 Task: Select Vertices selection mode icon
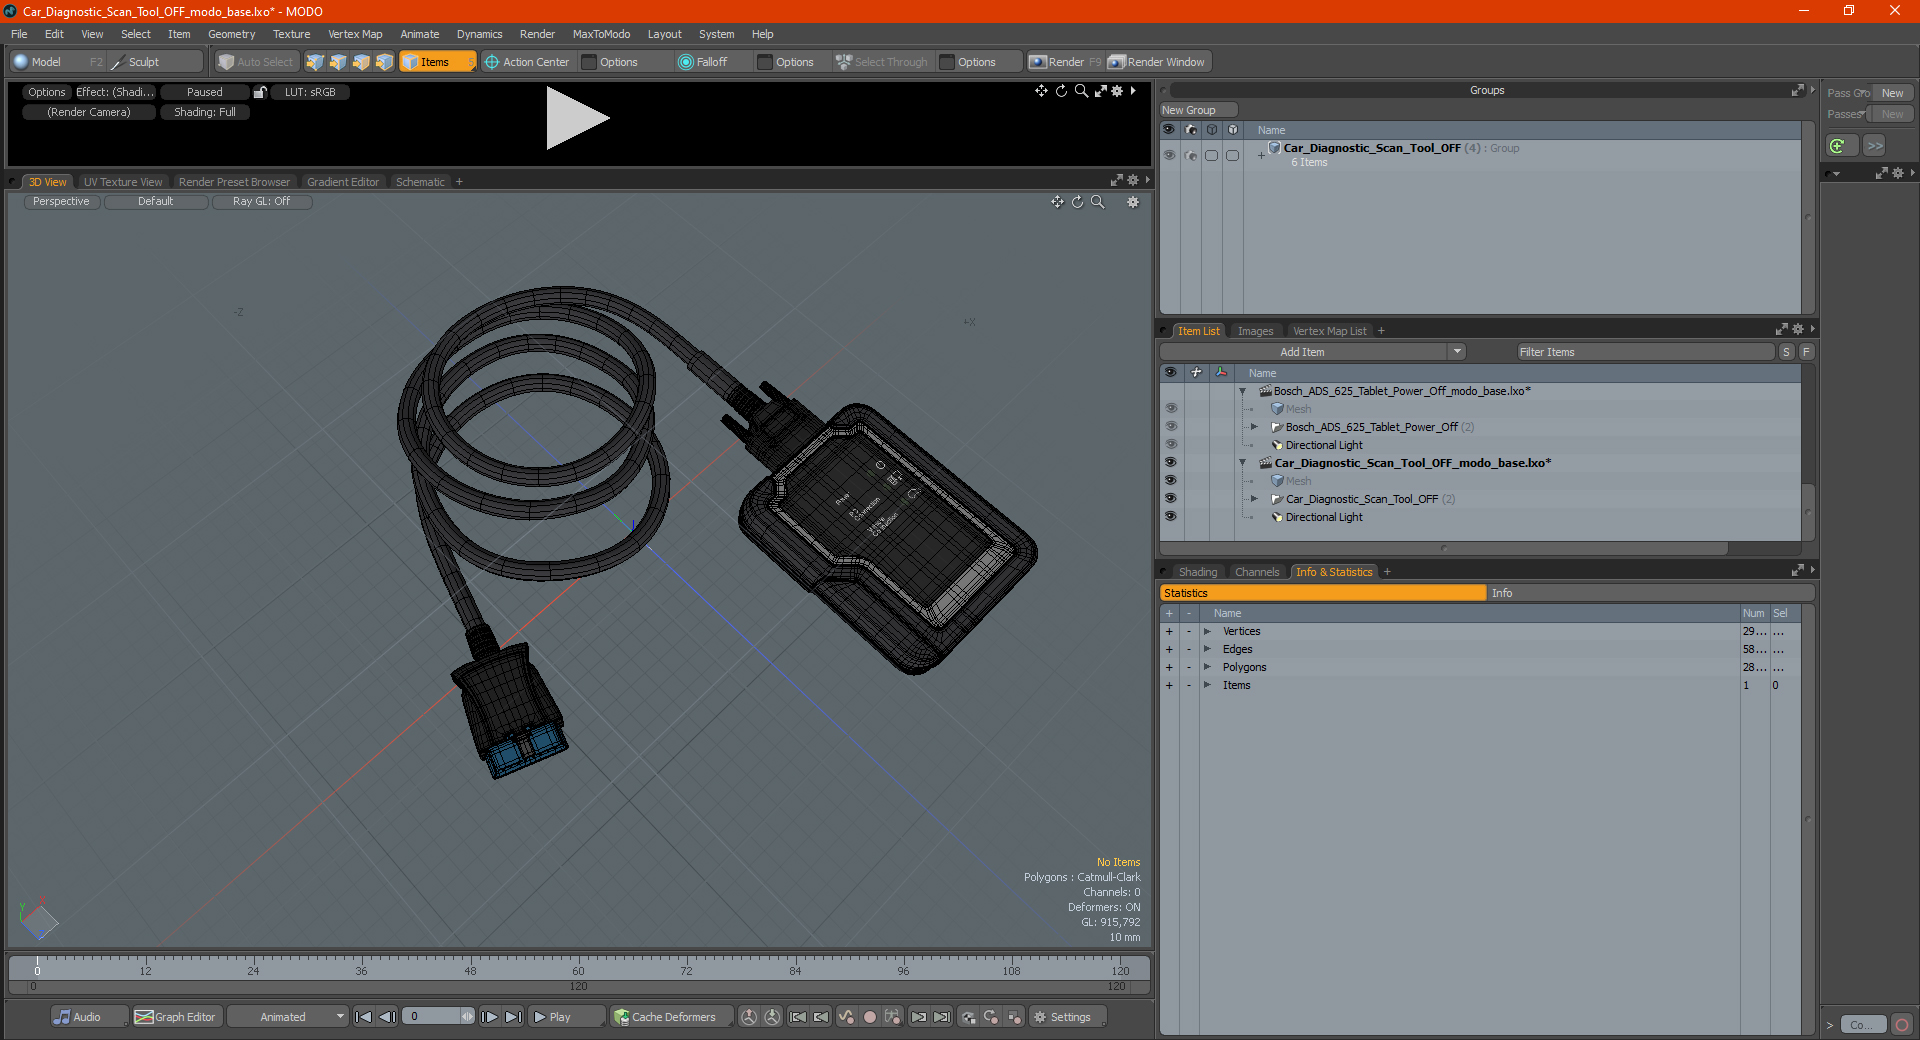click(315, 62)
